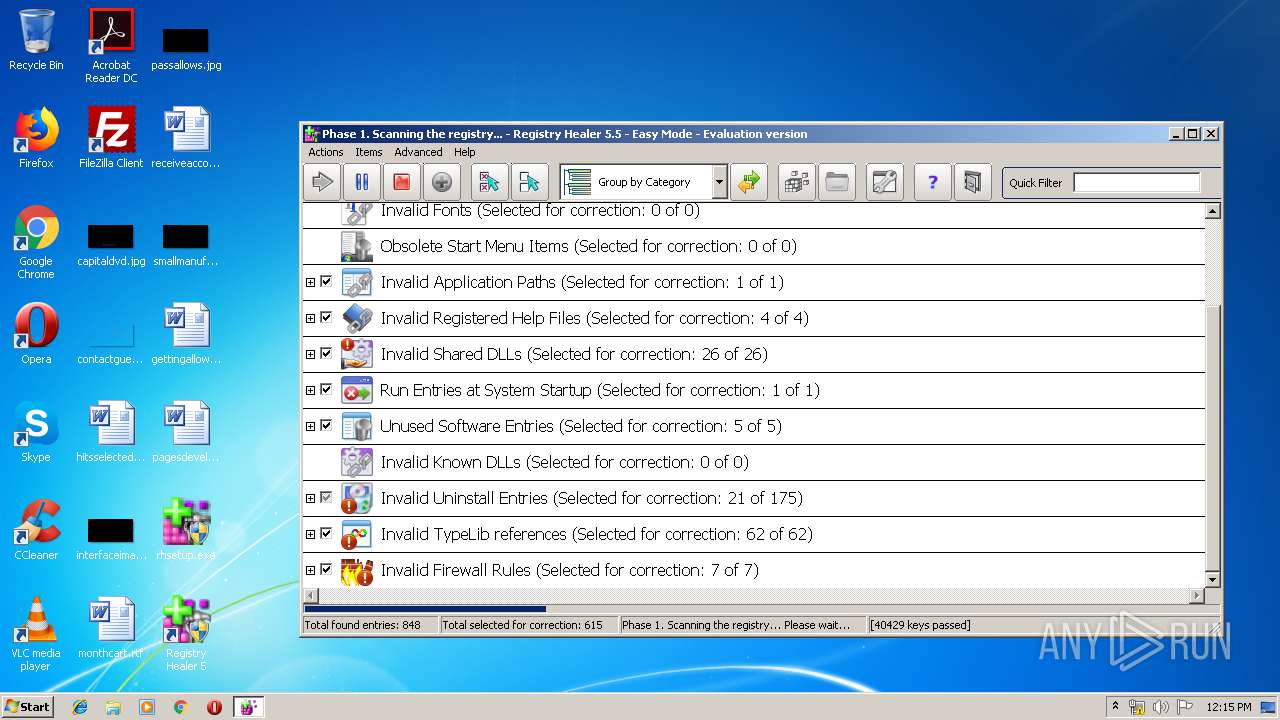Viewport: 1280px width, 720px height.
Task: Click the folder toolbar icon
Action: pos(837,182)
